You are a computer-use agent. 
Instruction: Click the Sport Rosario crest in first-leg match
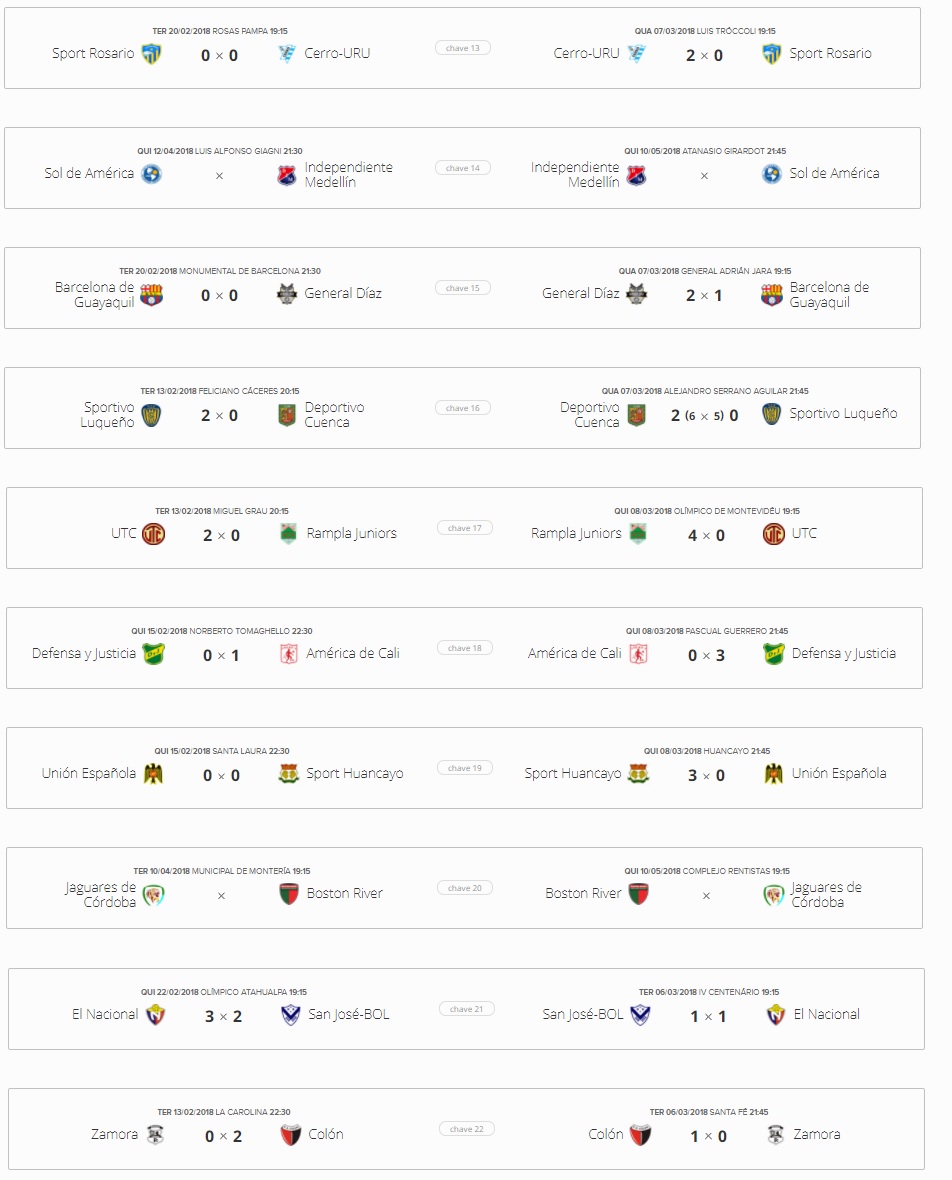tap(151, 54)
